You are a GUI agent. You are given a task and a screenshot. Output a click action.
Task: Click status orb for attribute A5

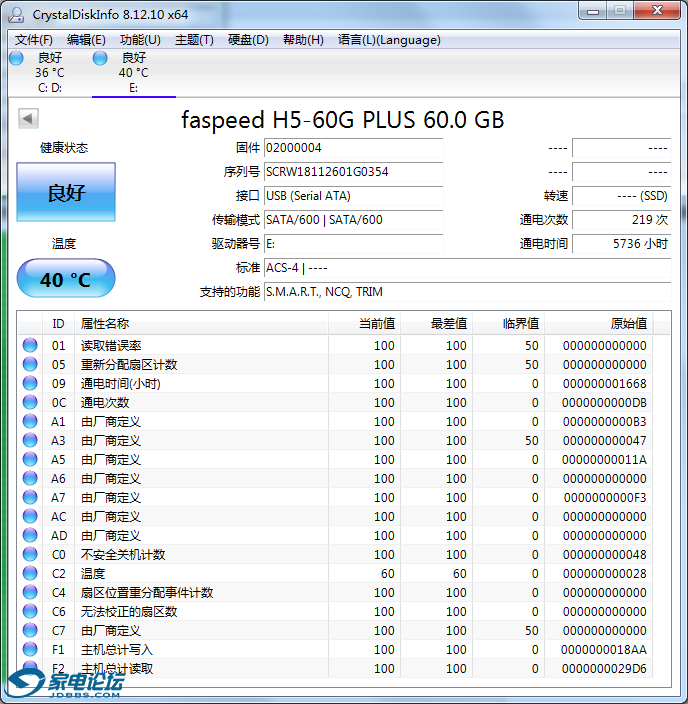30,459
